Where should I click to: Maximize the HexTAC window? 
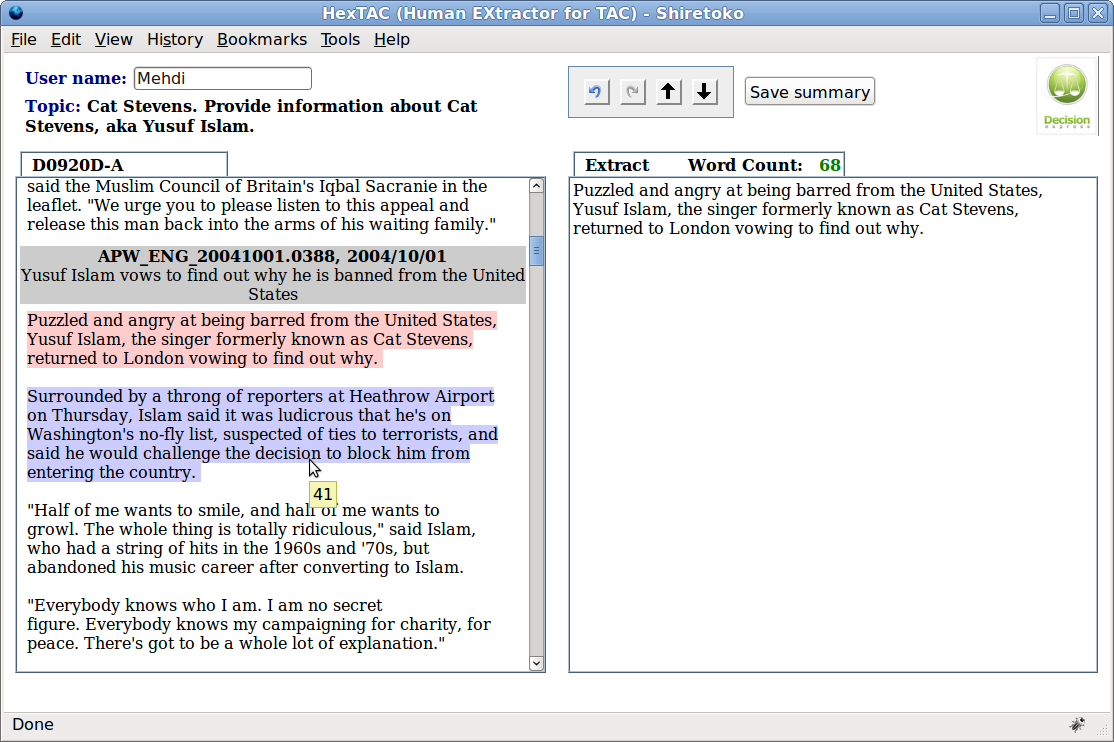click(1074, 13)
